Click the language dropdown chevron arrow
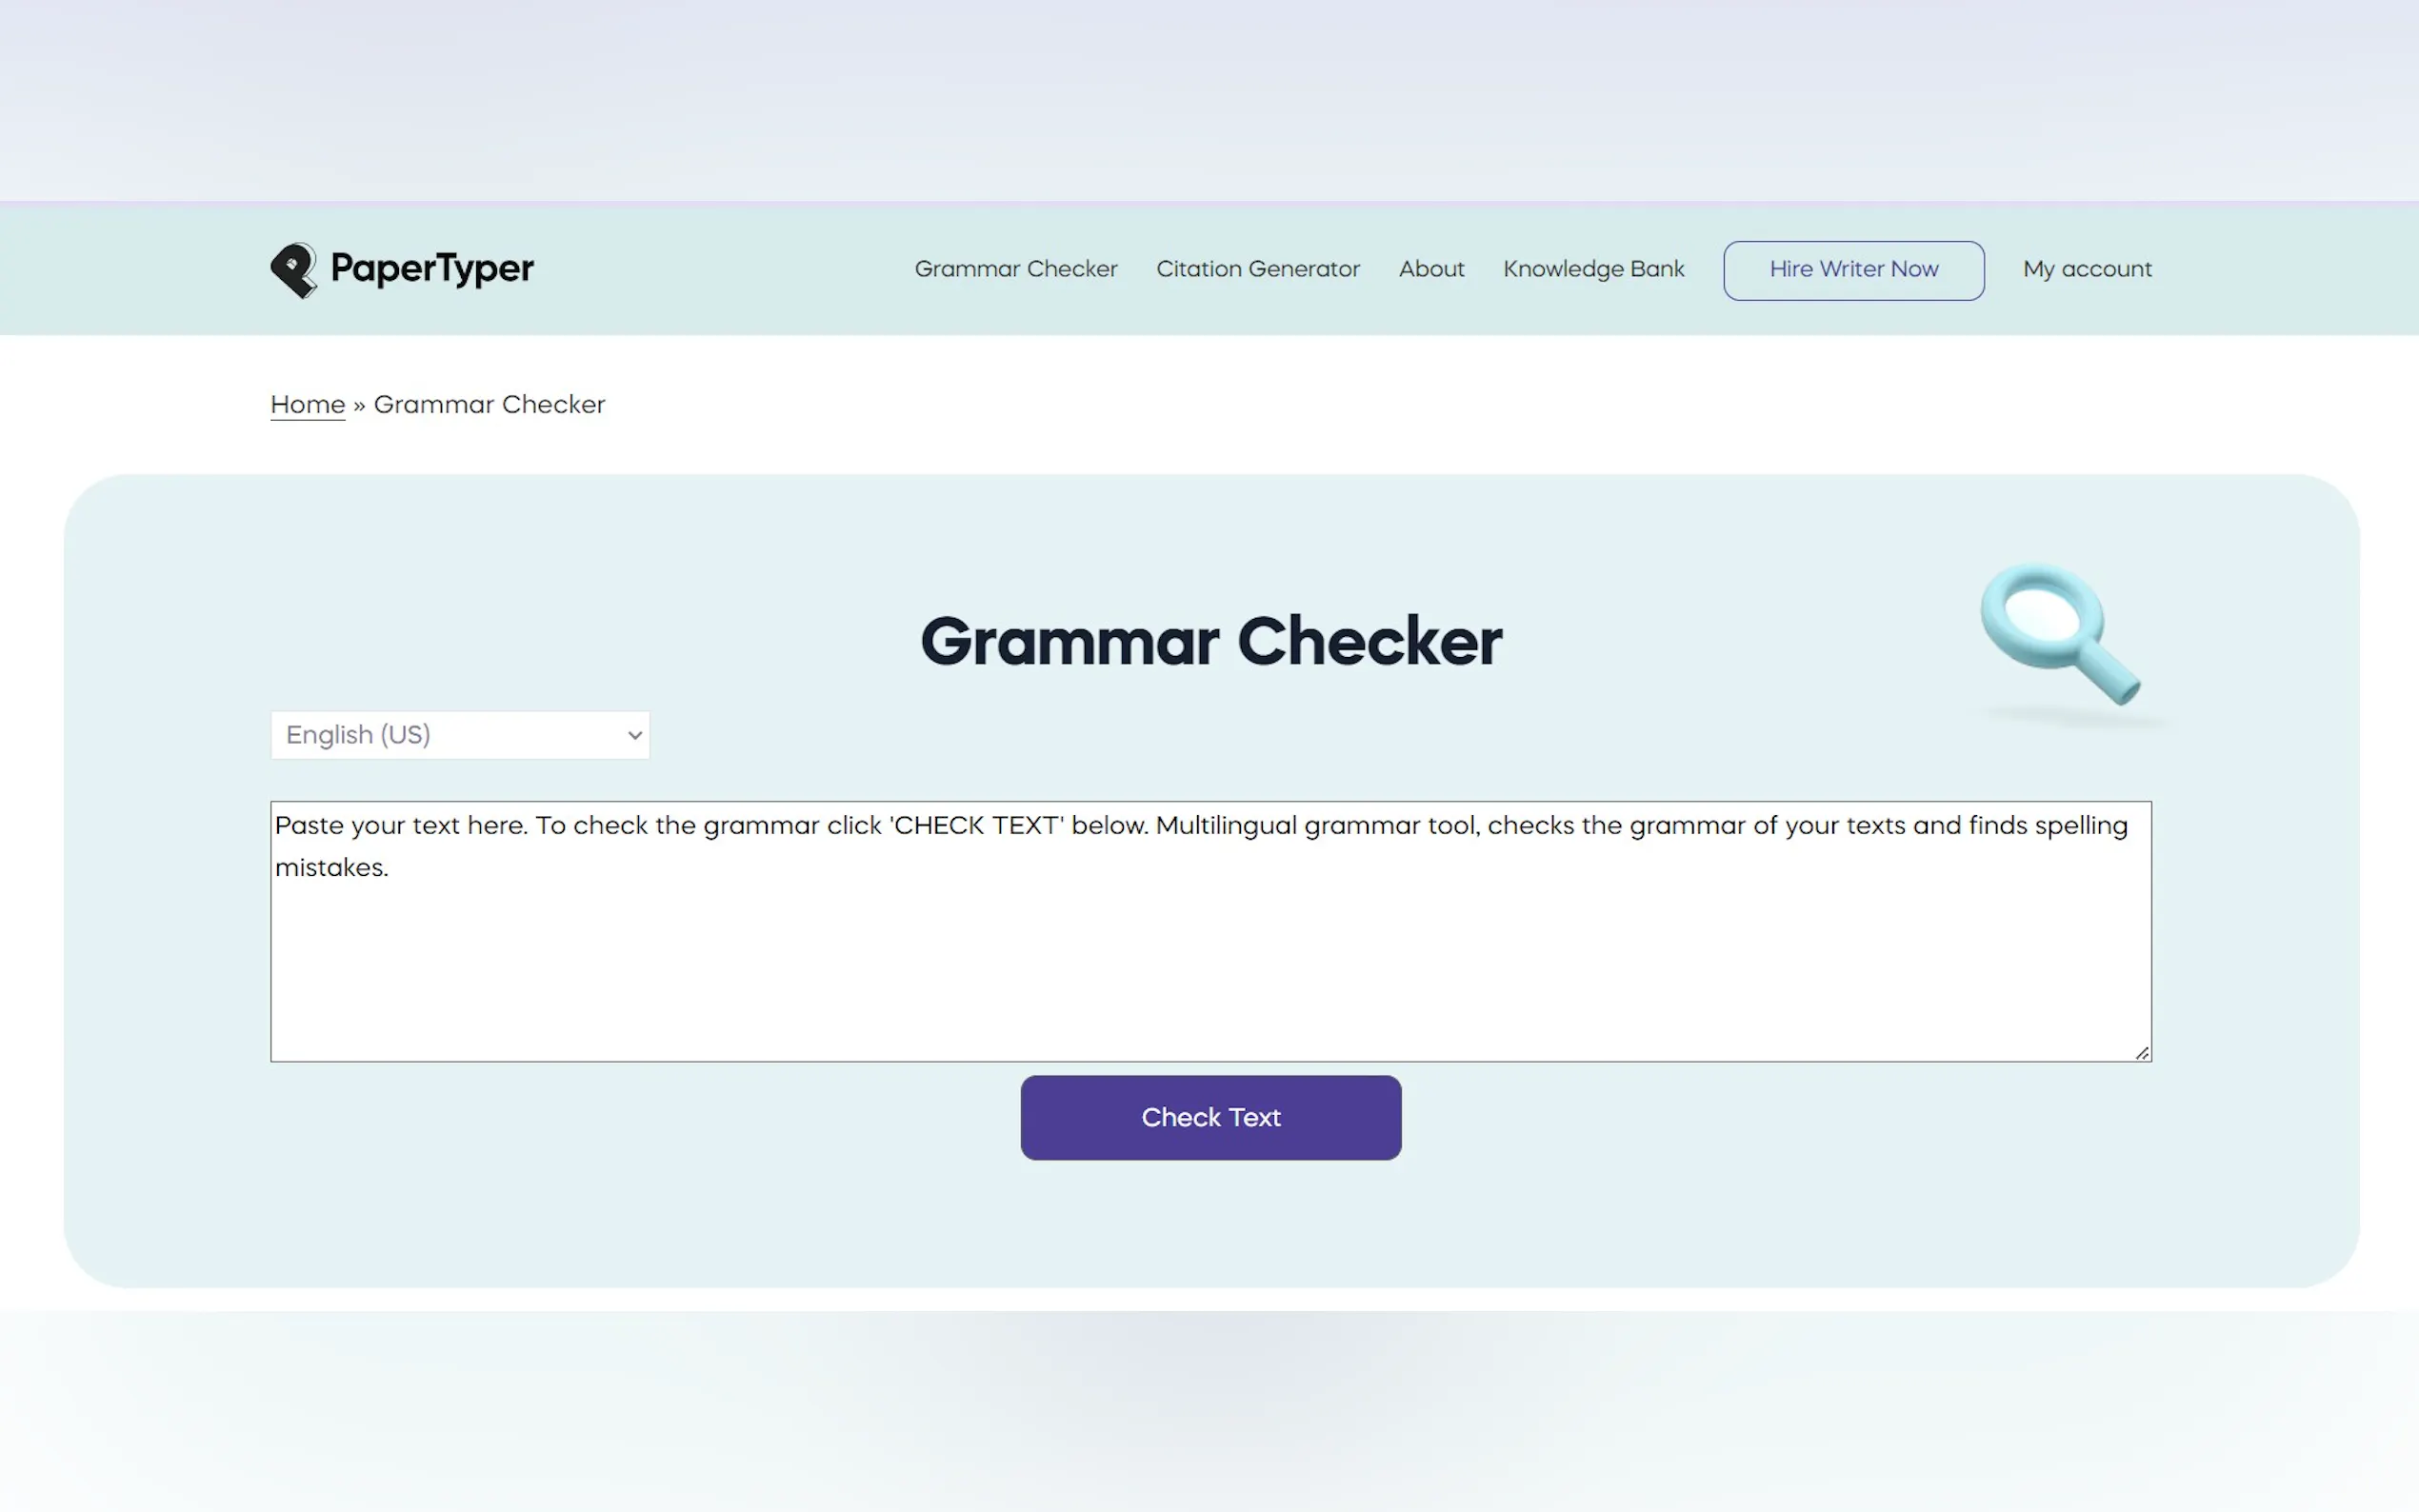This screenshot has width=2419, height=1512. pos(634,735)
